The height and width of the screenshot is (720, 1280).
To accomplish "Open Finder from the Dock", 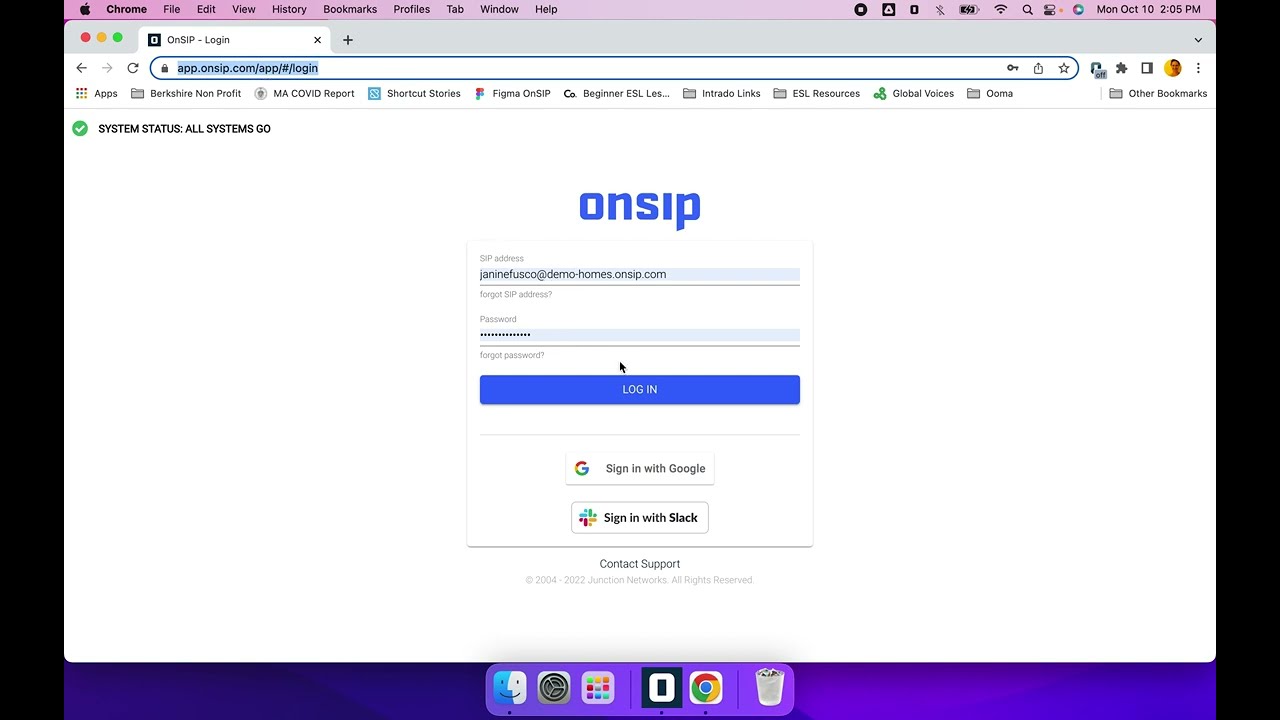I will click(510, 688).
